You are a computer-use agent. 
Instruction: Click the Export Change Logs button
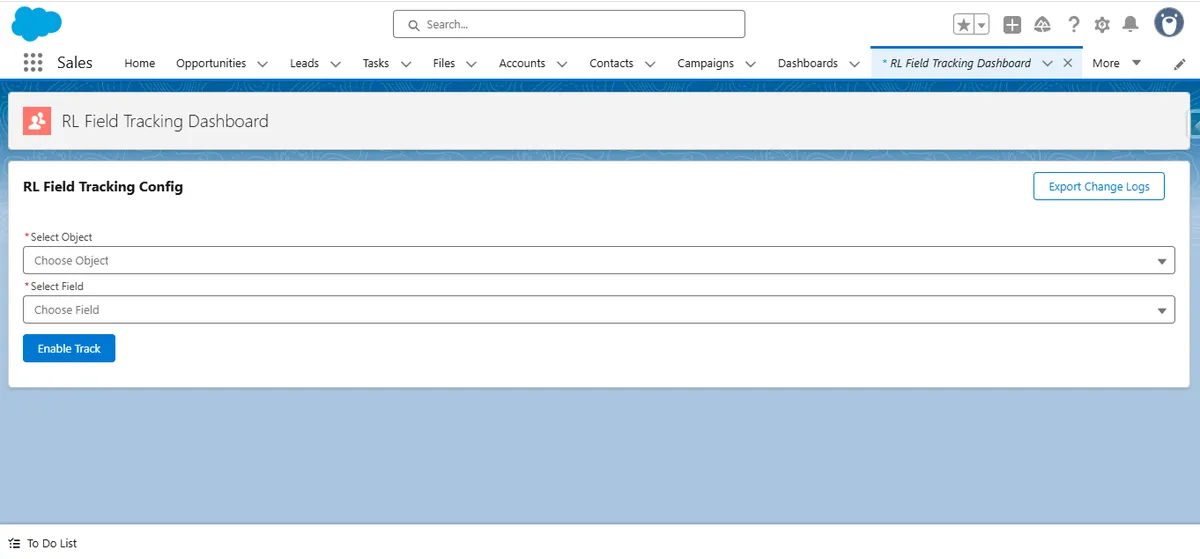click(1099, 186)
